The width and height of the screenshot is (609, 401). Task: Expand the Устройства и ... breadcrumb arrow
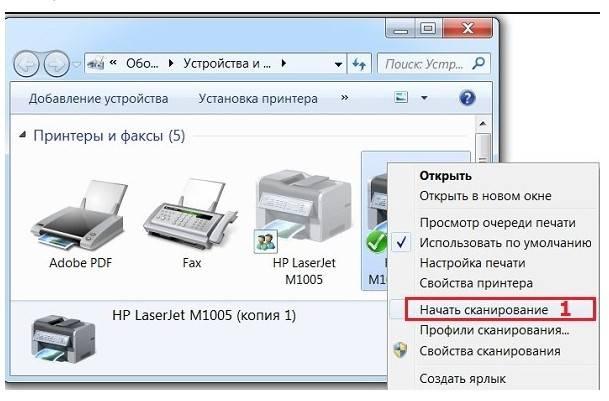click(284, 63)
